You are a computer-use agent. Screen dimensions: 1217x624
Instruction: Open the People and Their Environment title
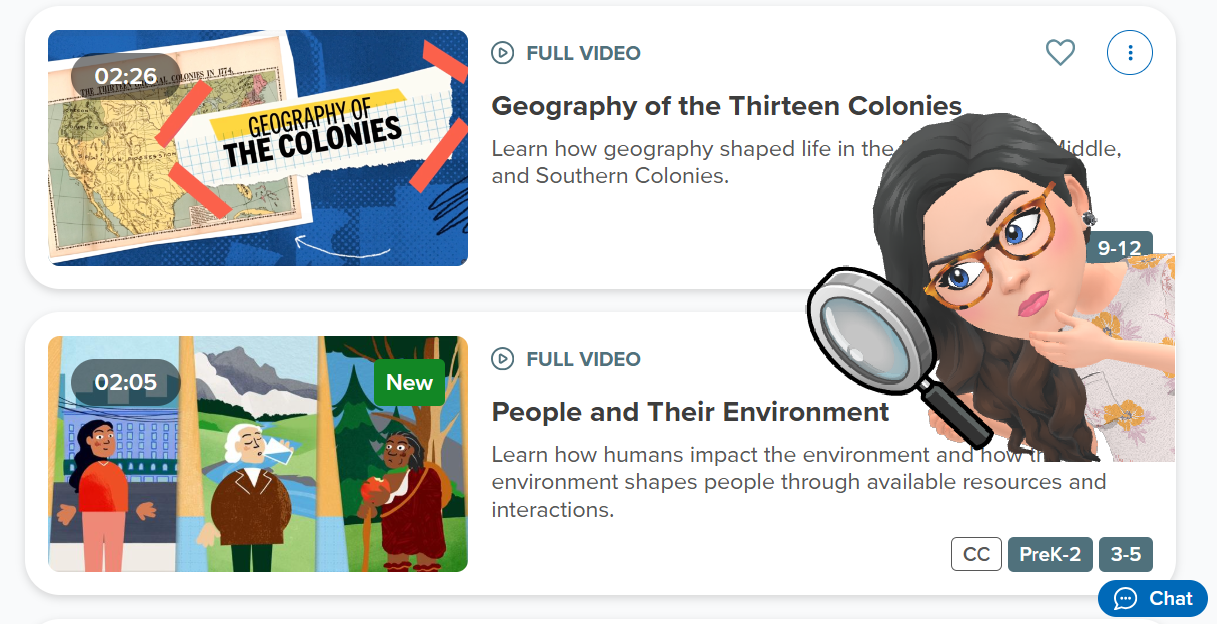point(690,412)
